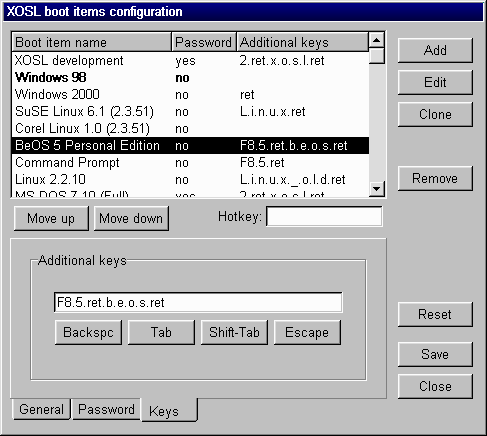Switch to the Password tab
The width and height of the screenshot is (487, 436).
point(106,409)
